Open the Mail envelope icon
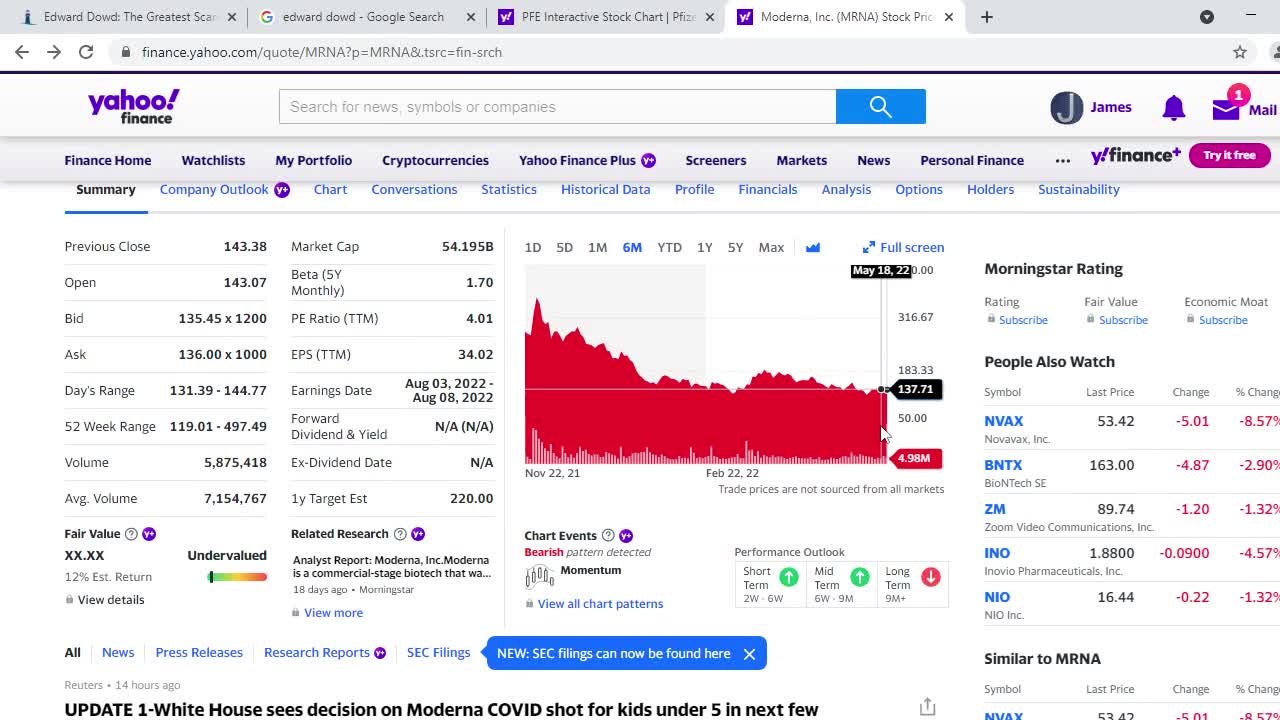This screenshot has height=720, width=1280. tap(1226, 109)
